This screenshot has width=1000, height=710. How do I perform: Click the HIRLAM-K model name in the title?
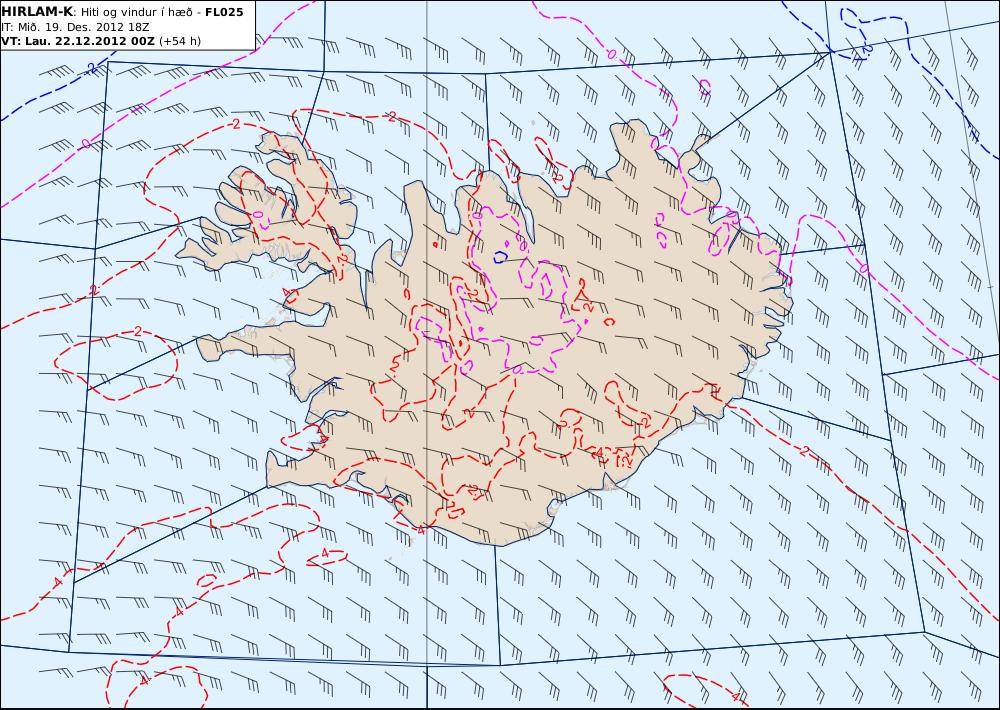click(38, 12)
